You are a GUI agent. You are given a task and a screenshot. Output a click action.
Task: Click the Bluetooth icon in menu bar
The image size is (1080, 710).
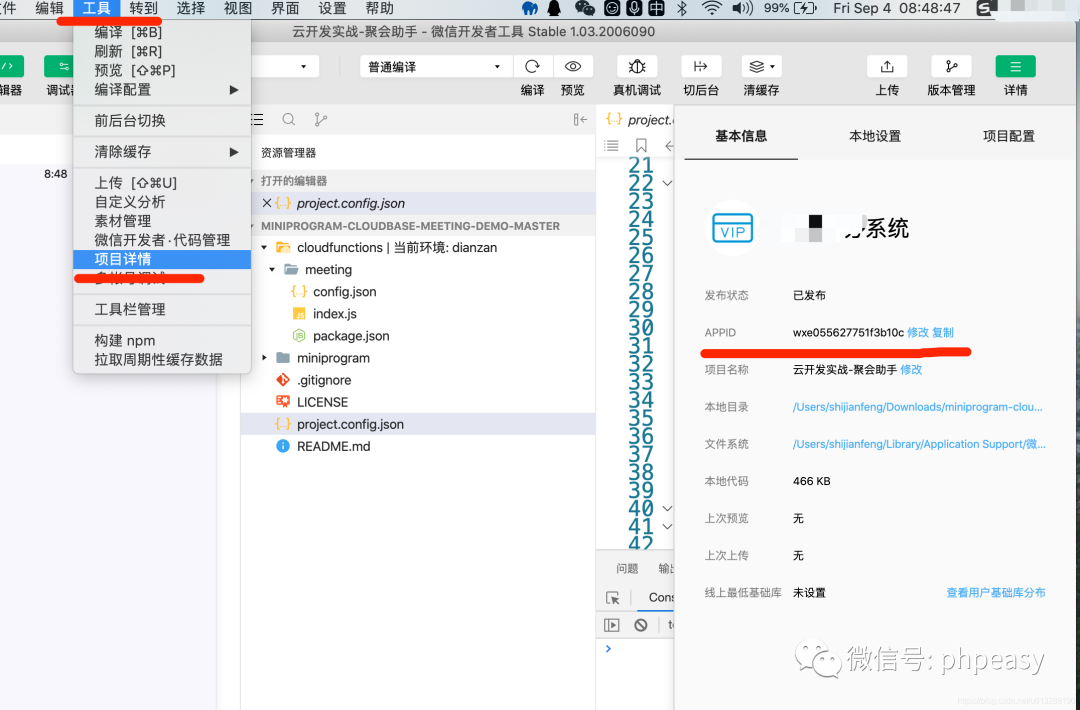coord(681,8)
